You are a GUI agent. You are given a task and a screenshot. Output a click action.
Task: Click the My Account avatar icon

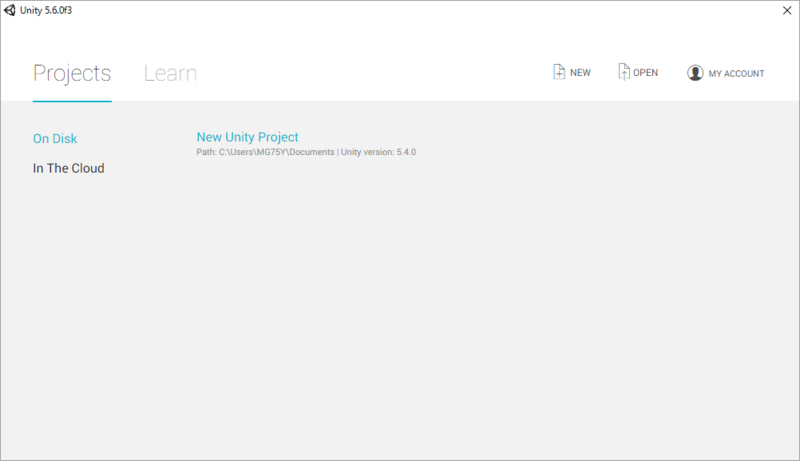(x=695, y=73)
